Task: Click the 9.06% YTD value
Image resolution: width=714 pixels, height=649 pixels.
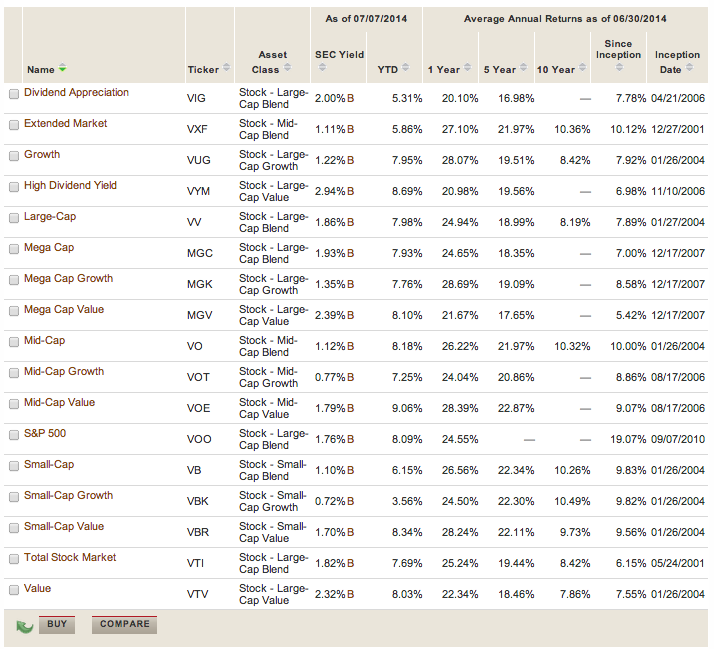Action: point(407,408)
